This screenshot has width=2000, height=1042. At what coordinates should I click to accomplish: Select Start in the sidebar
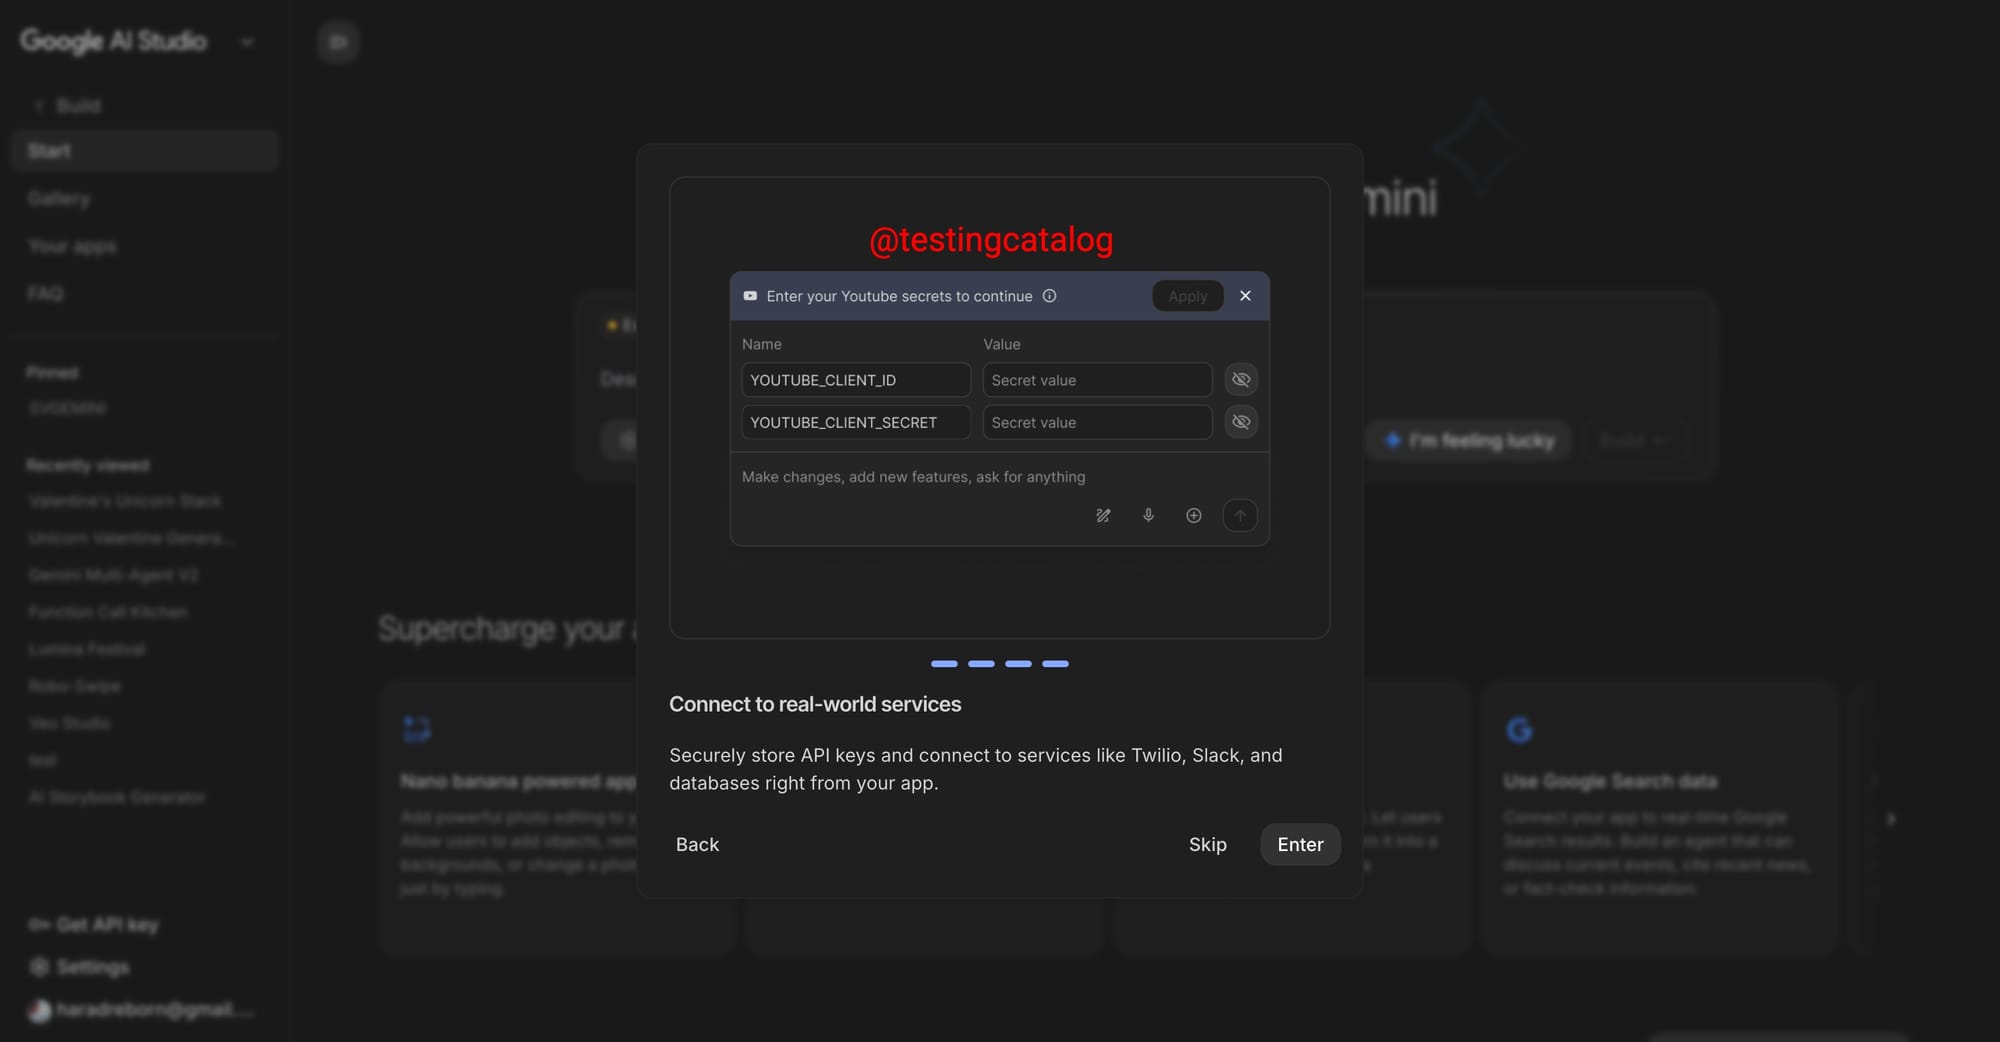(x=49, y=150)
